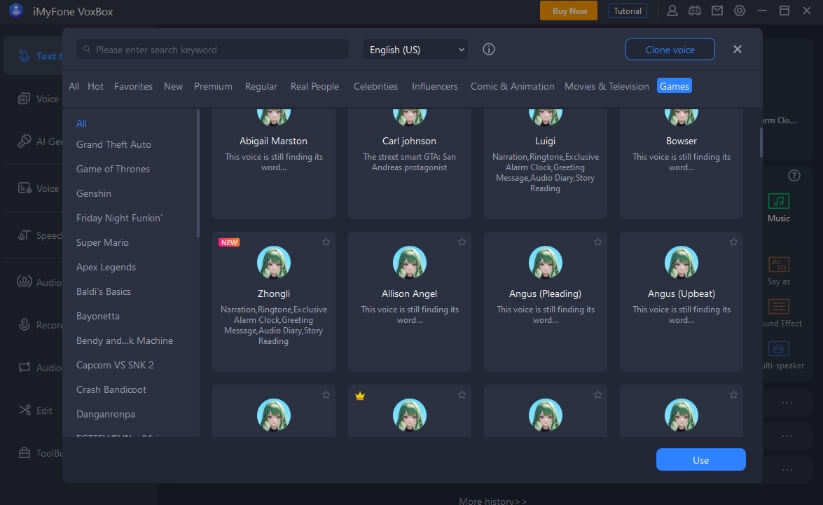Select Crash Bandicoot category
The image size is (823, 505).
click(x=111, y=390)
